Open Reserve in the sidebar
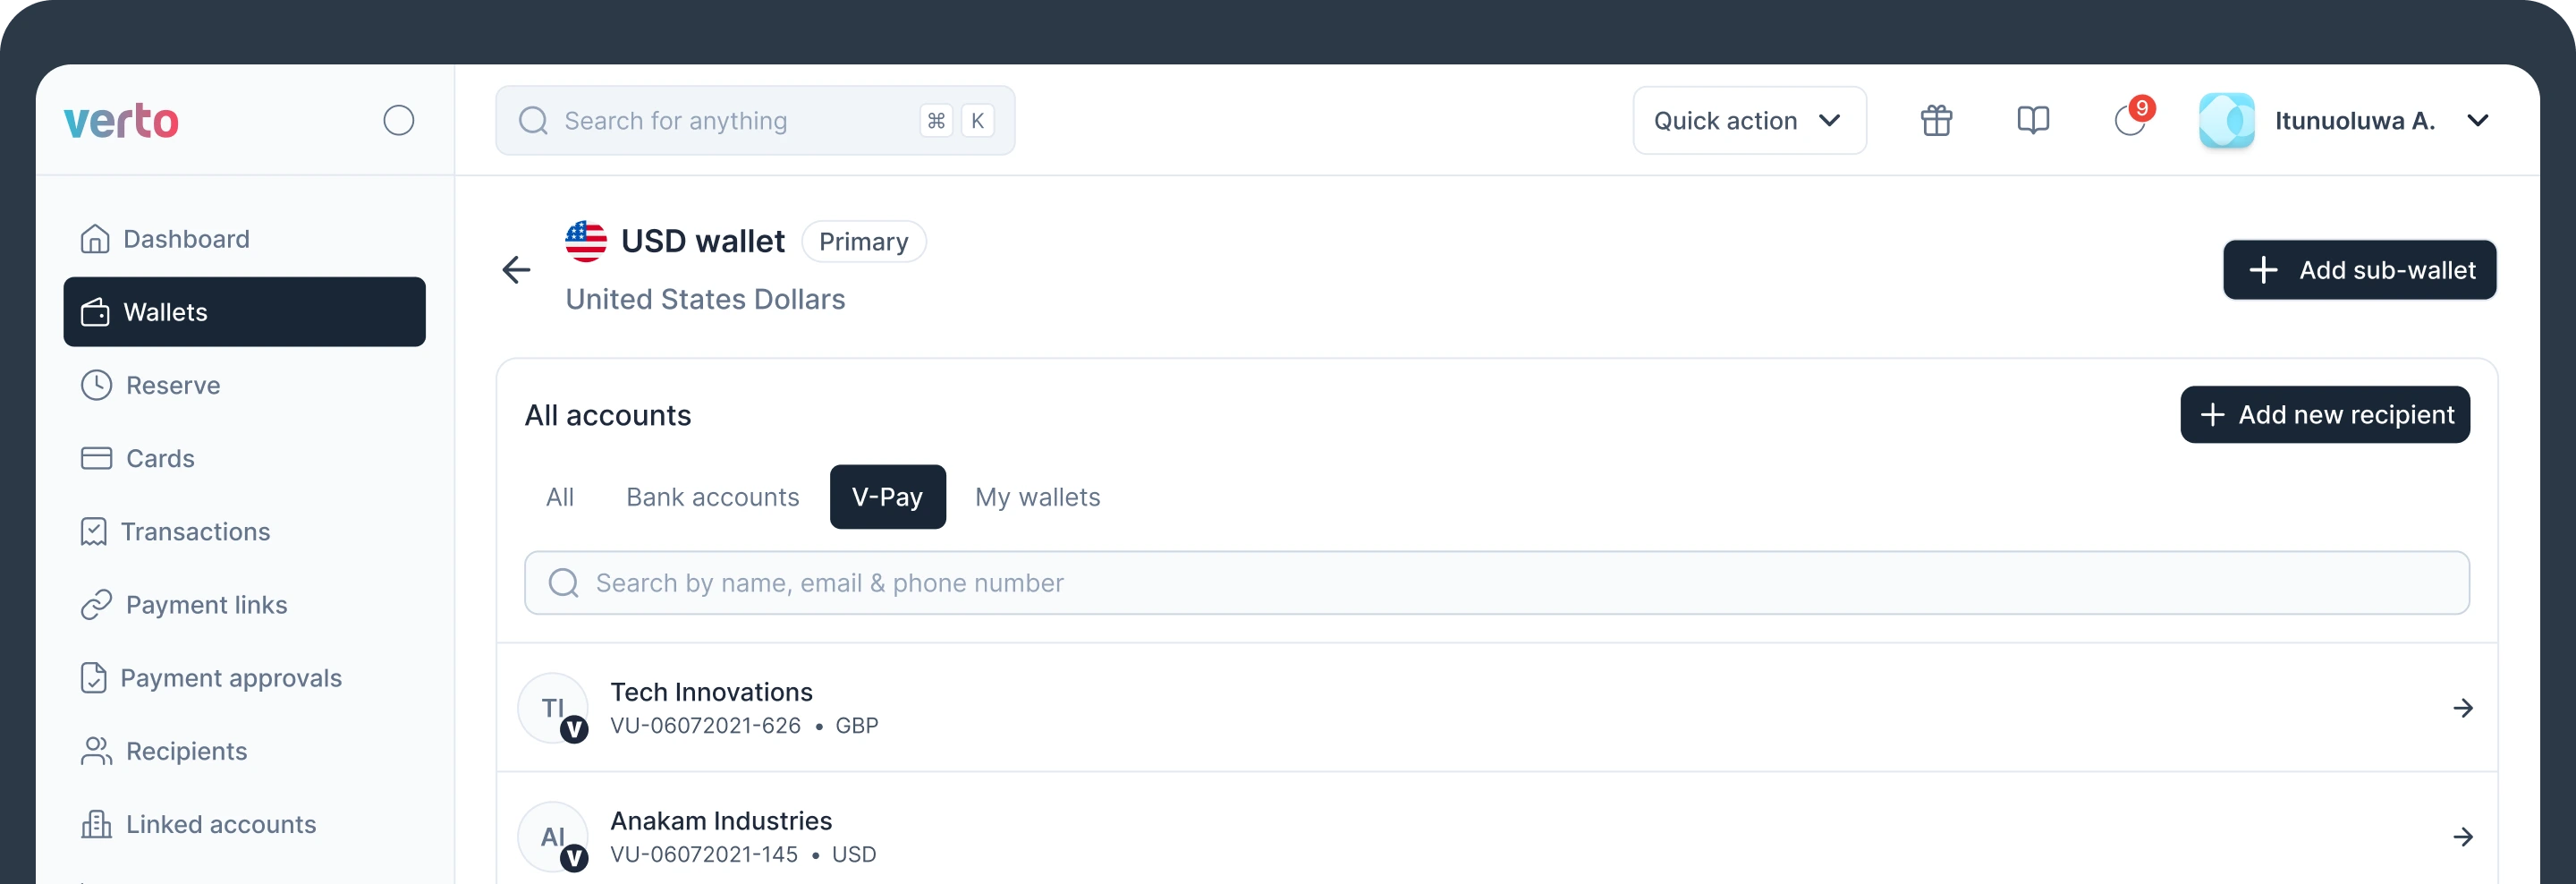The height and width of the screenshot is (884, 2576). pyautogui.click(x=244, y=385)
